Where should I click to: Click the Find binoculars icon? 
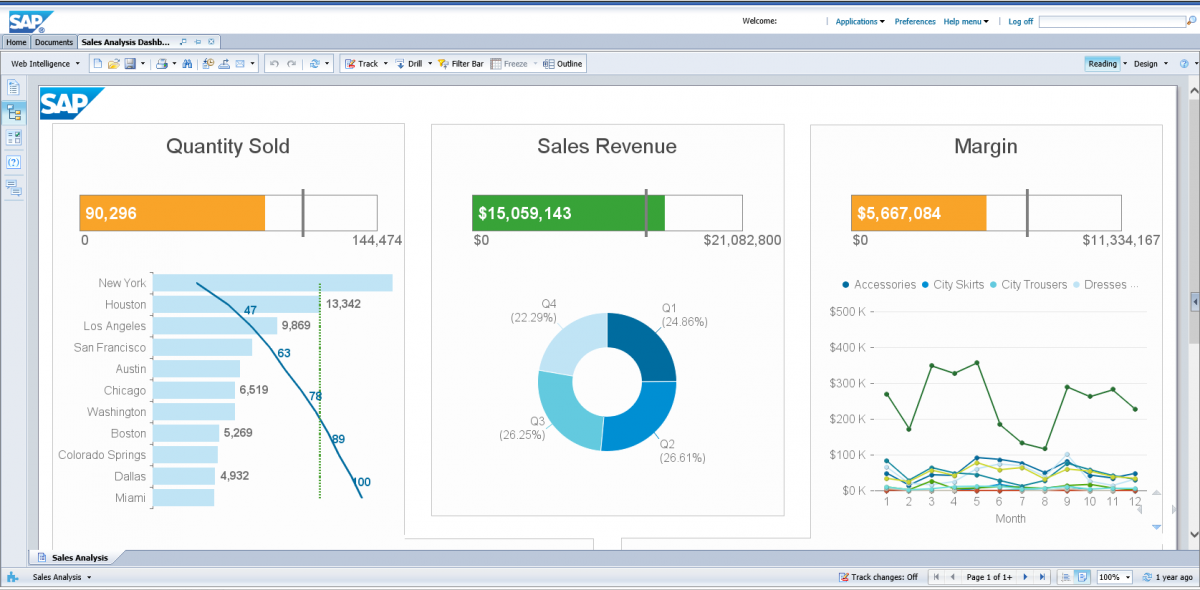click(x=186, y=64)
